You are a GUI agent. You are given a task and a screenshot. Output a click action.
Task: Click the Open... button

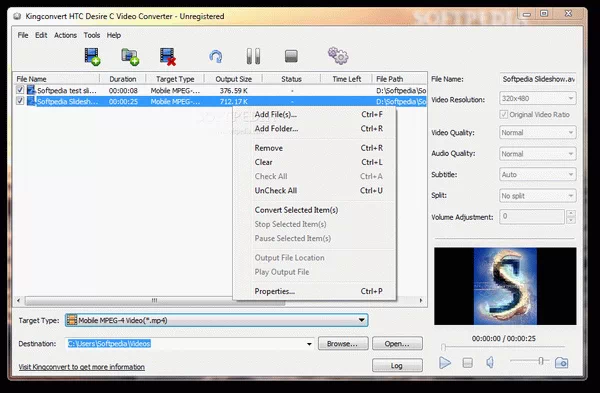(x=397, y=344)
